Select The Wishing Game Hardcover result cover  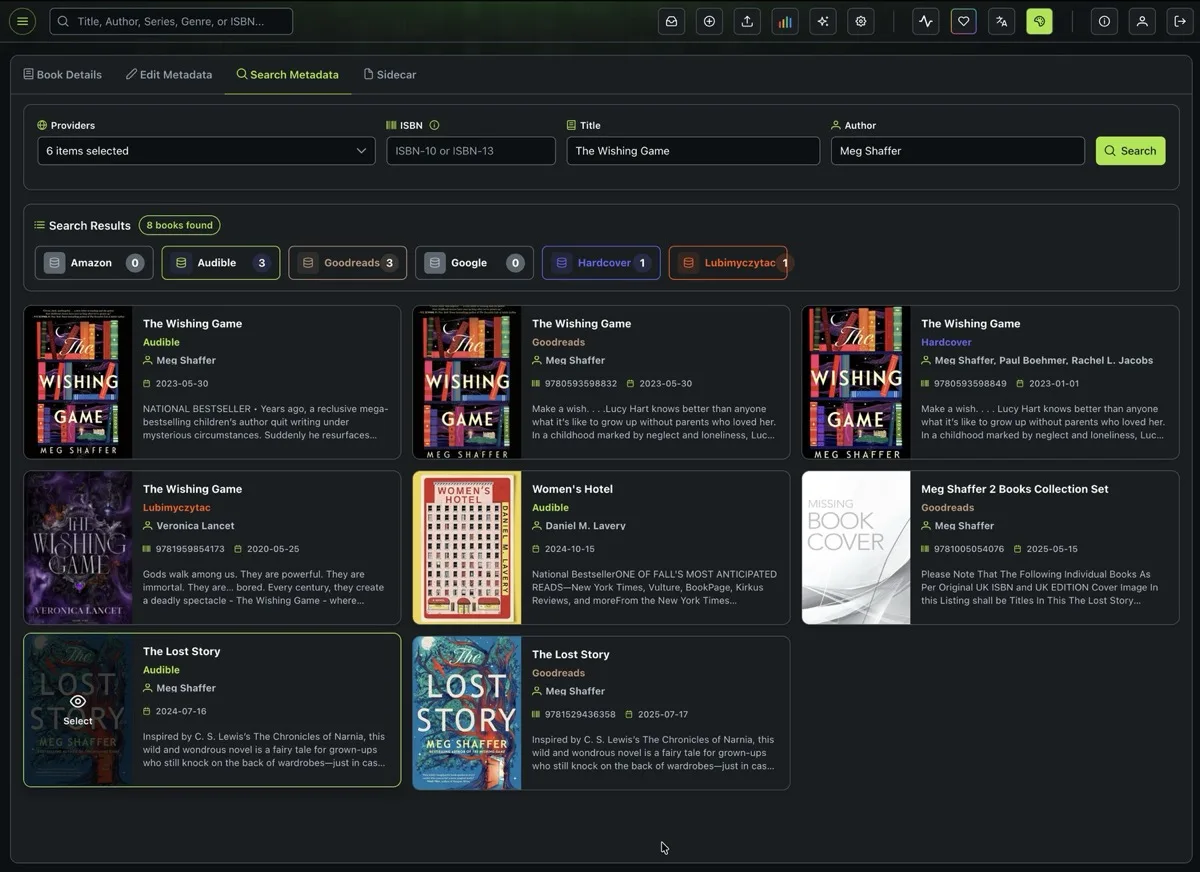coord(856,382)
